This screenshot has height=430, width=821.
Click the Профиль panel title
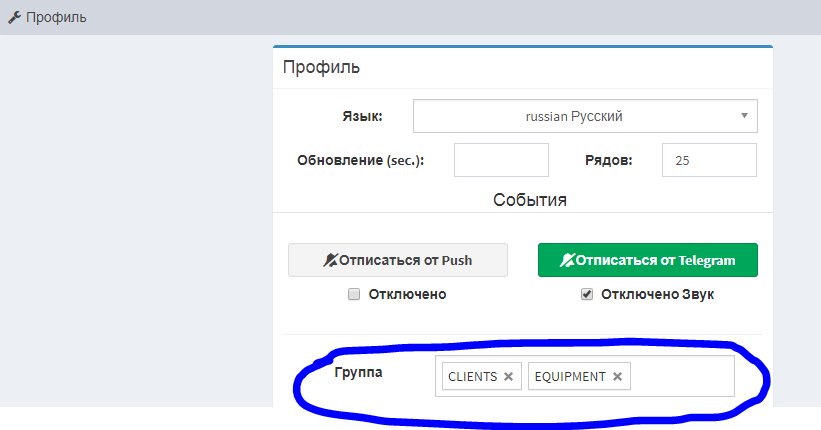coord(321,67)
